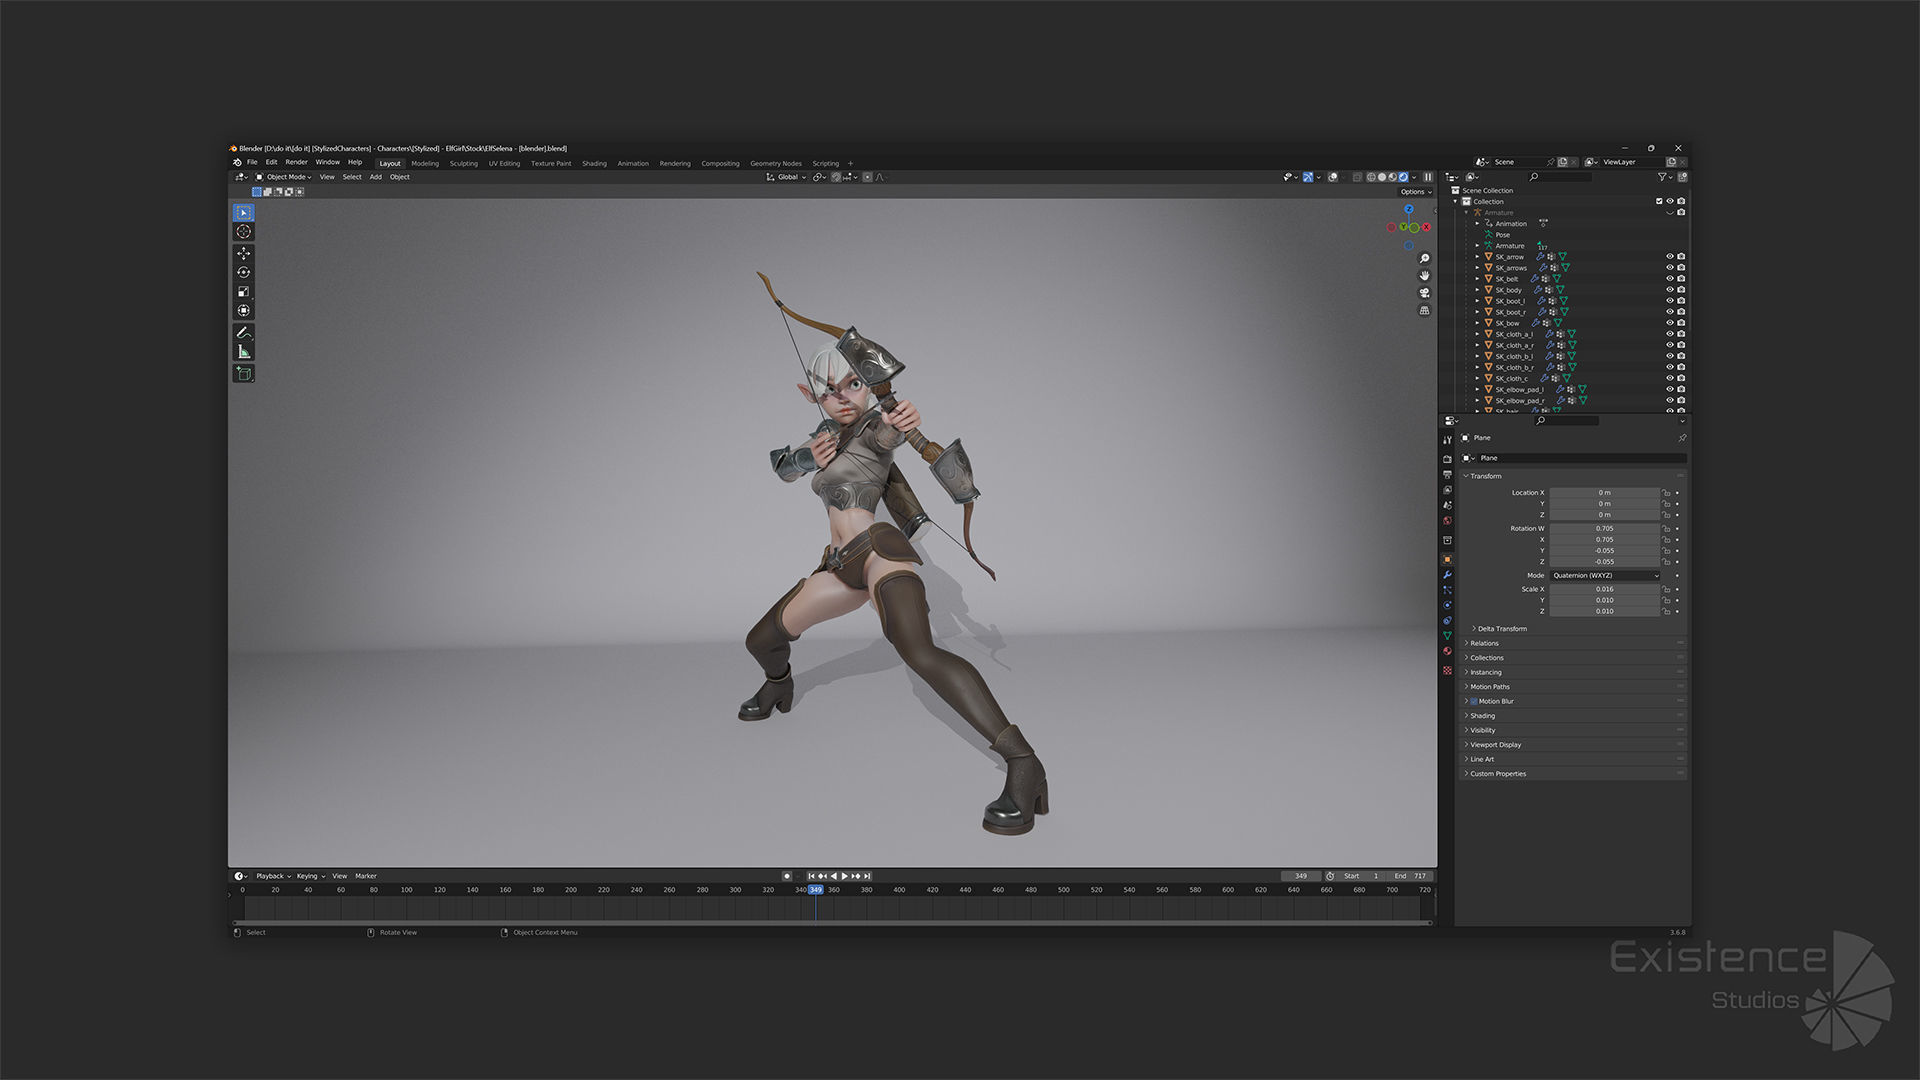Toggle visibility eye of SK_bow
Image resolution: width=1920 pixels, height=1080 pixels.
click(x=1669, y=323)
